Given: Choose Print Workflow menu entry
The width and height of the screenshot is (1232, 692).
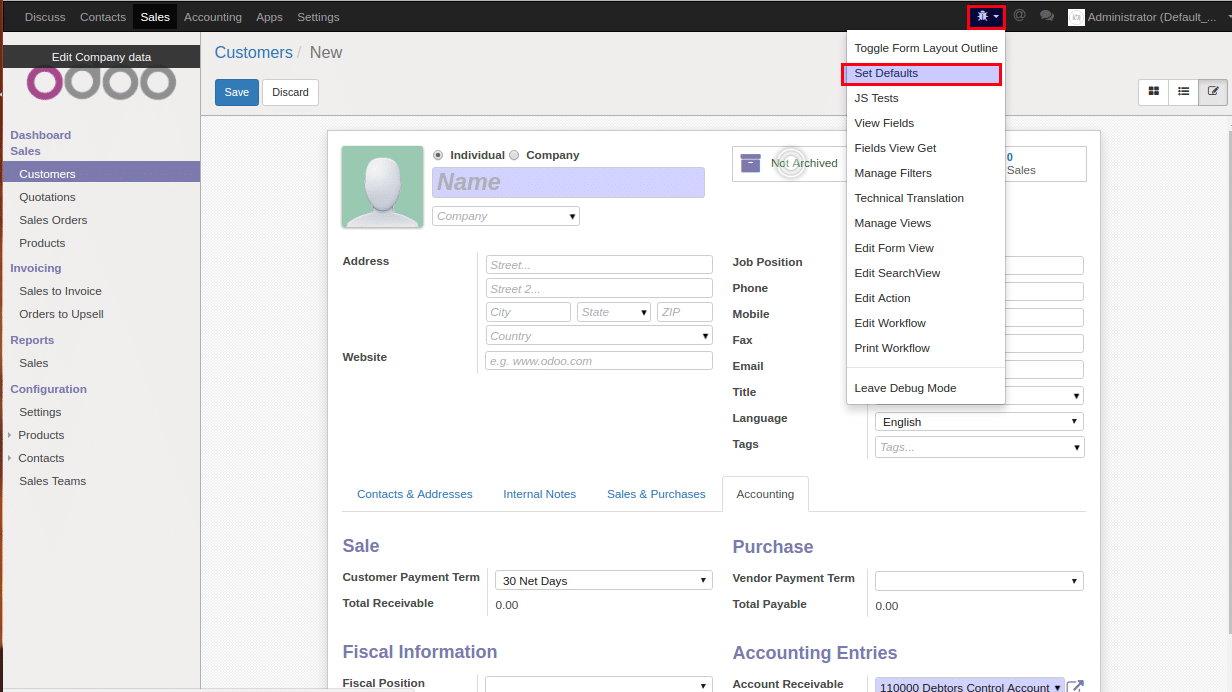Looking at the screenshot, I should (x=926, y=348).
